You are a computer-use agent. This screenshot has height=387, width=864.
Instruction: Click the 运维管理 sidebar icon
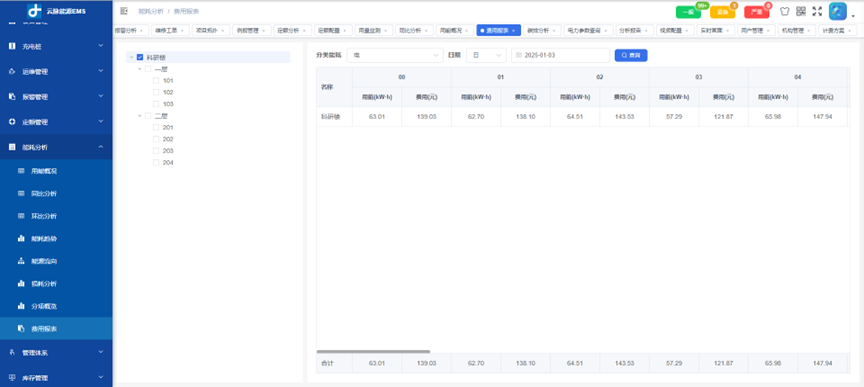(x=12, y=72)
